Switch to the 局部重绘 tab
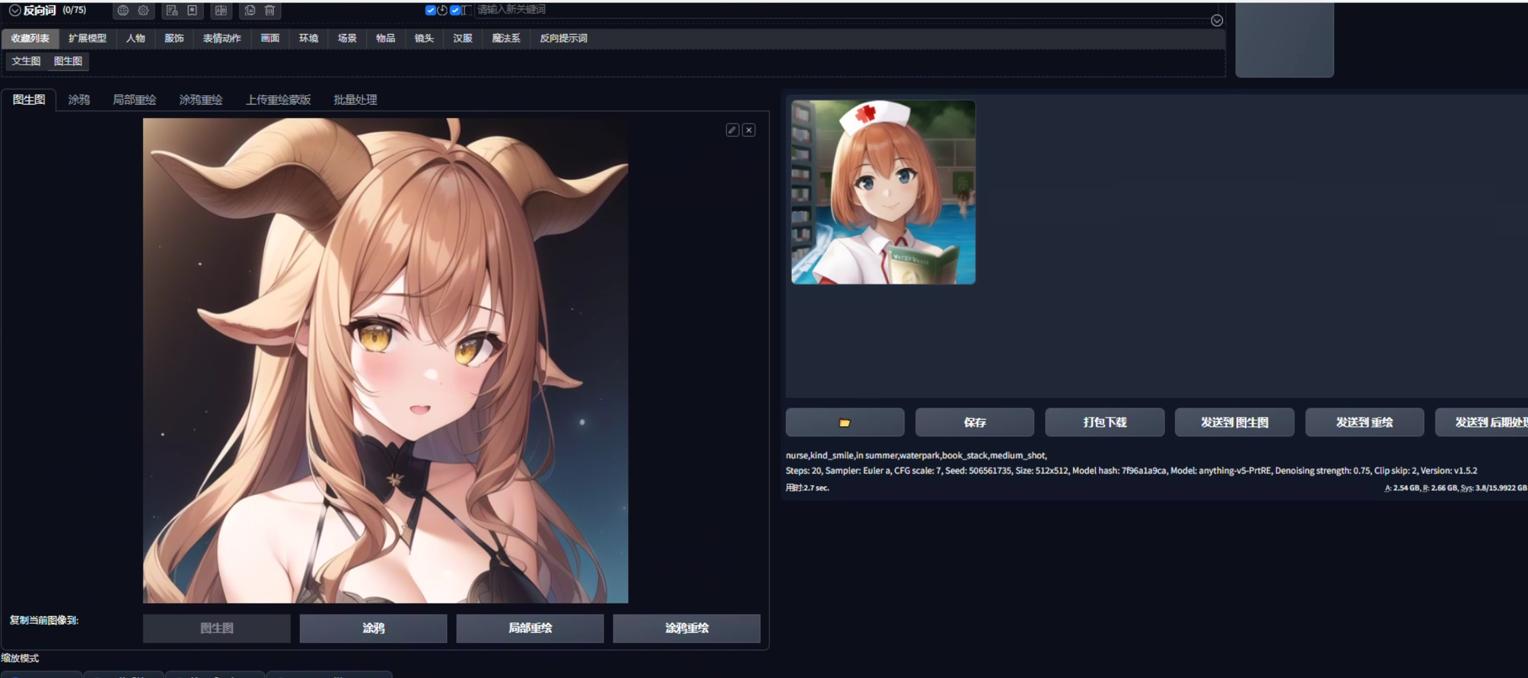The image size is (1528, 678). pyautogui.click(x=134, y=100)
